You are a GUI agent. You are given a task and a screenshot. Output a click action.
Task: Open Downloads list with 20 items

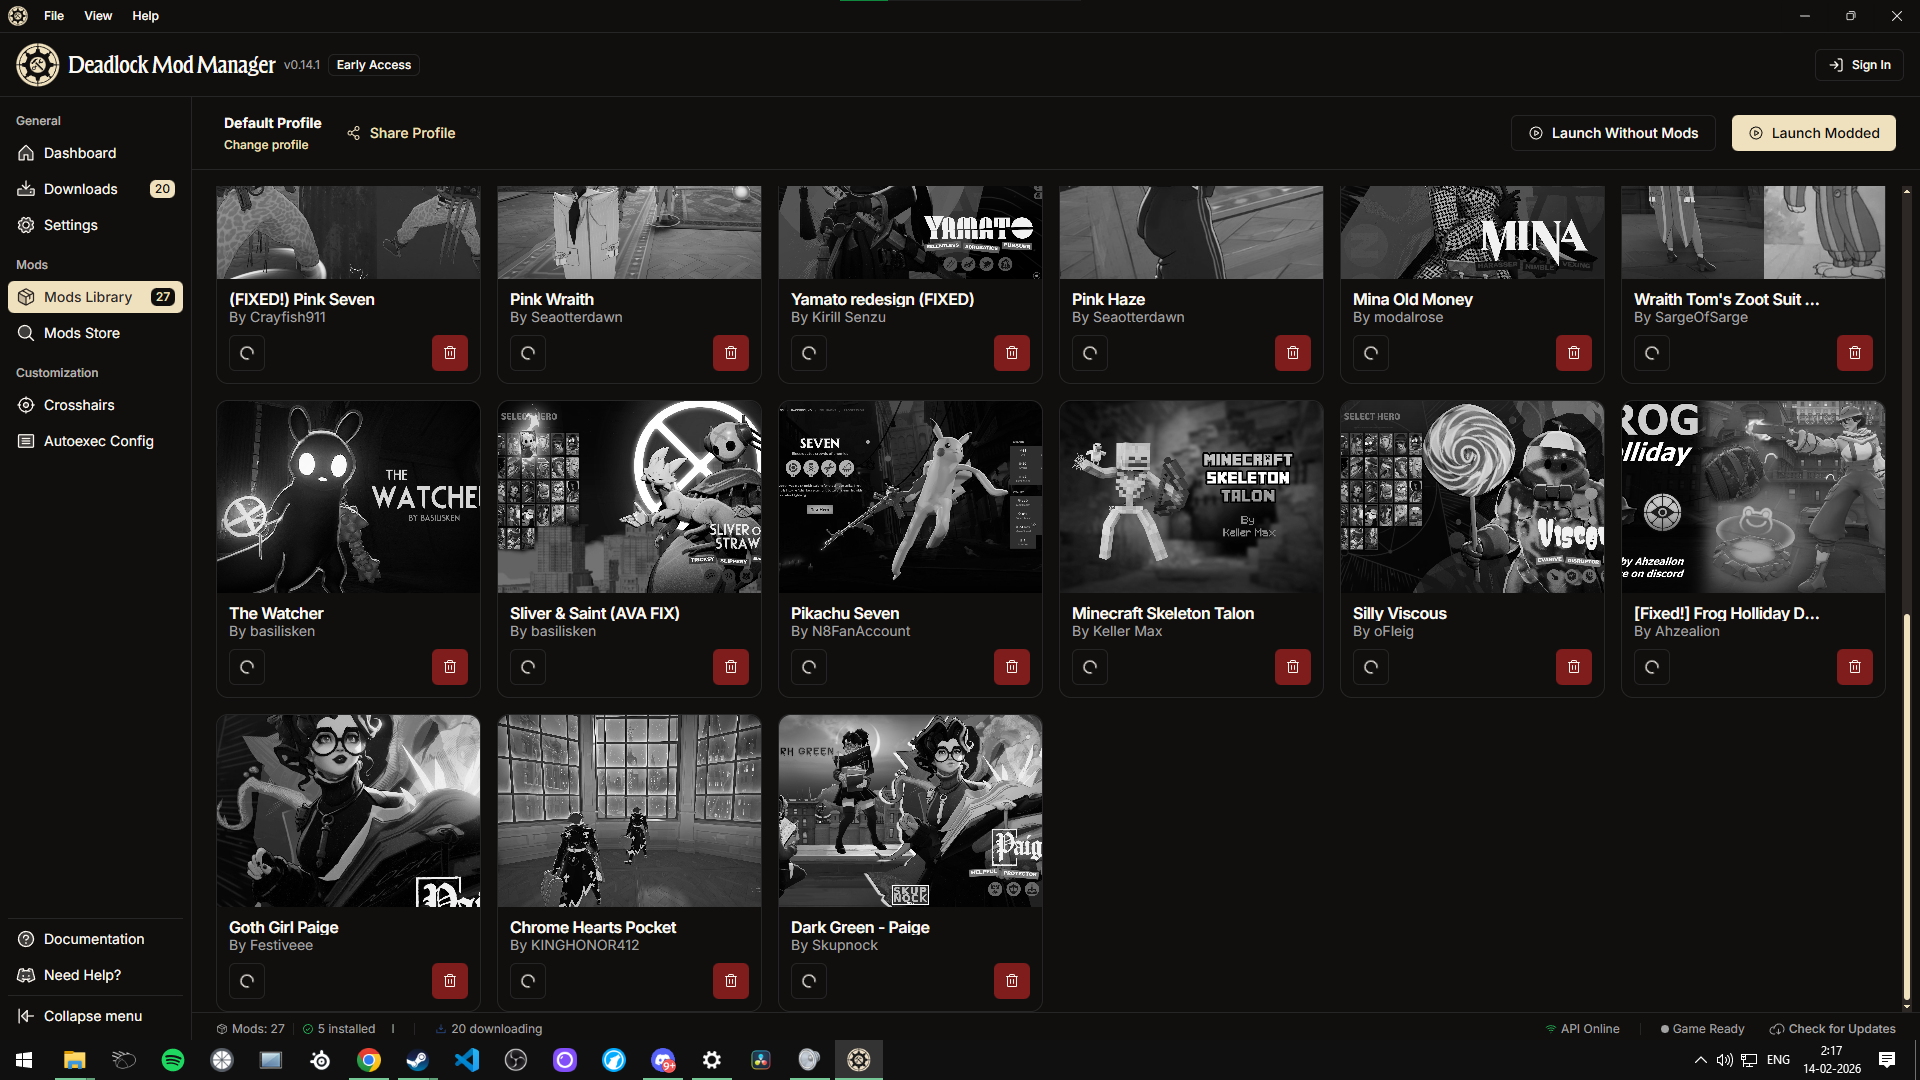[x=81, y=189]
